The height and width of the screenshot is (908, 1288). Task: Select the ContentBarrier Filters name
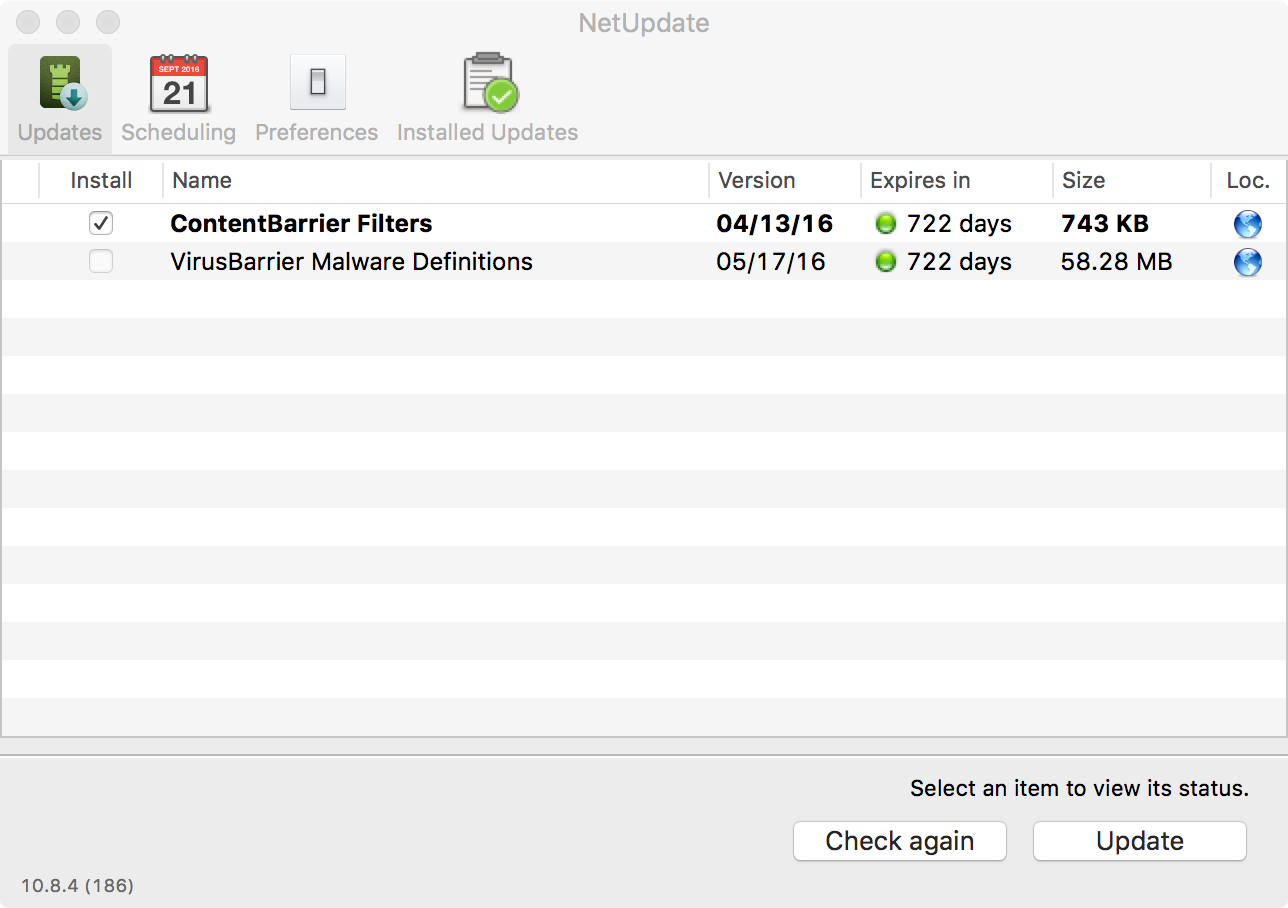pyautogui.click(x=302, y=224)
